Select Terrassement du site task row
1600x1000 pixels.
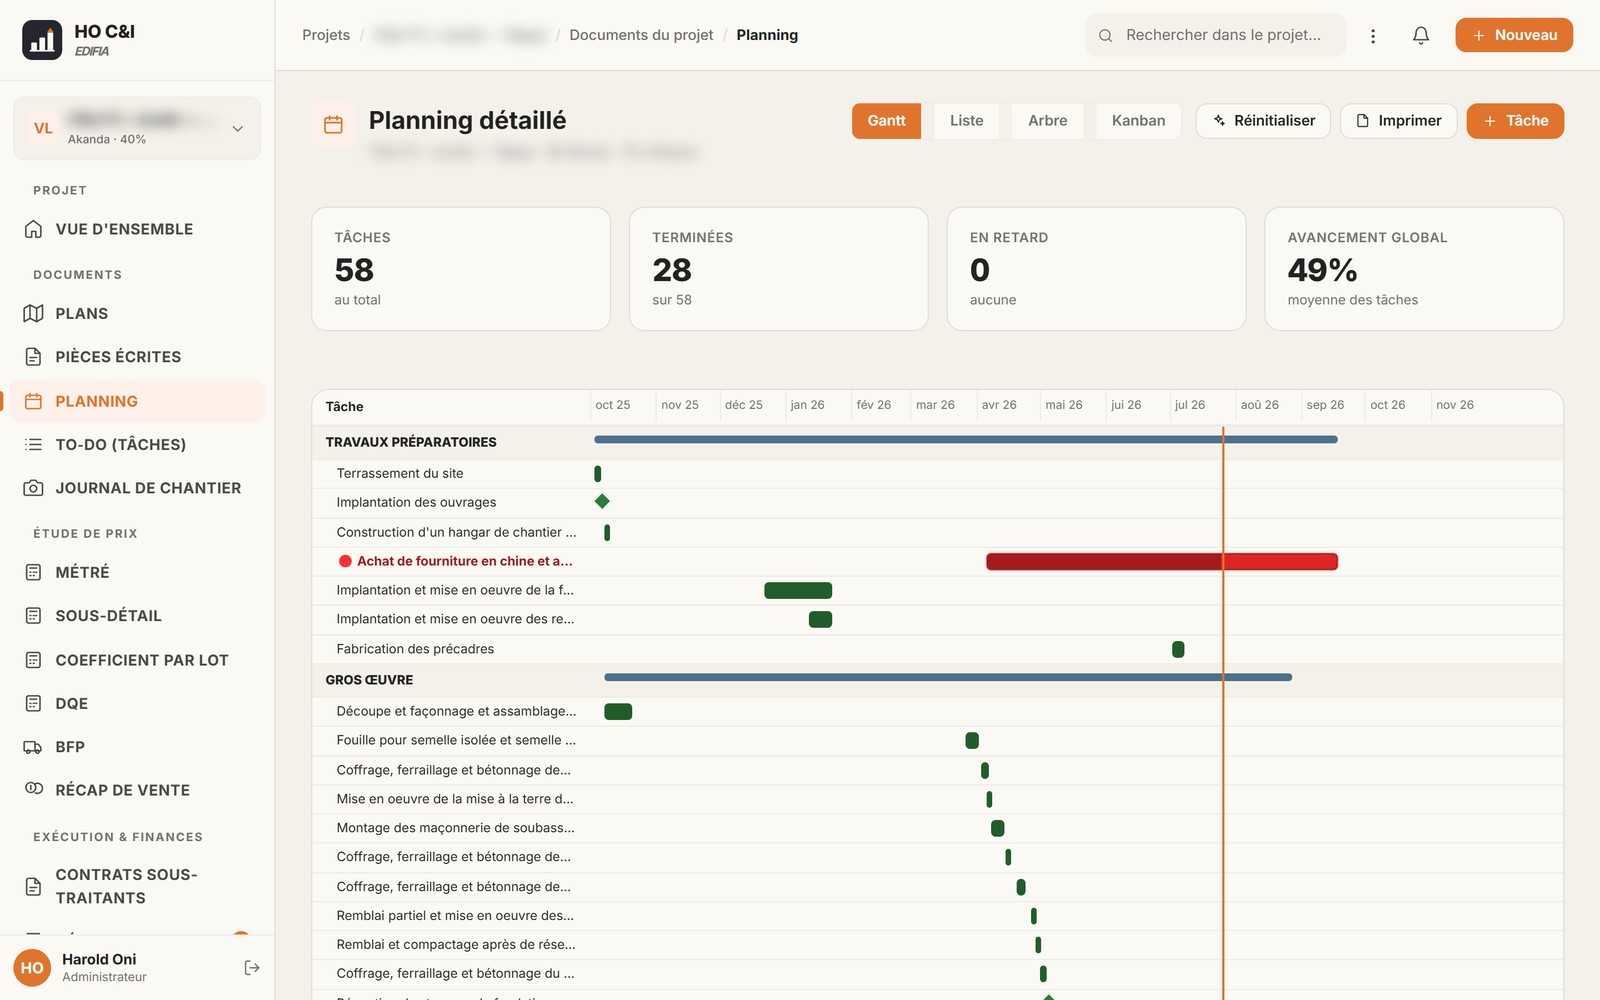tap(937, 473)
